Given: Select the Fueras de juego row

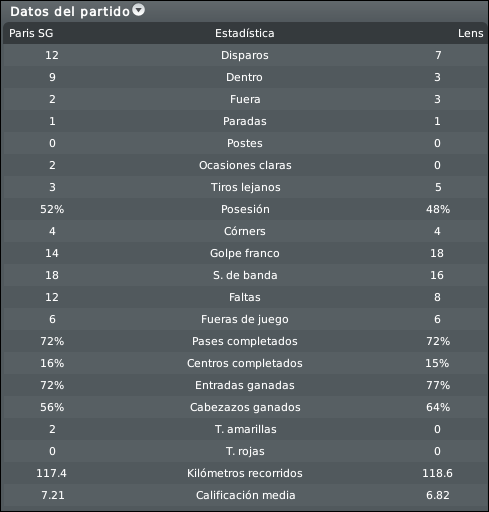Looking at the screenshot, I should 245,319.
